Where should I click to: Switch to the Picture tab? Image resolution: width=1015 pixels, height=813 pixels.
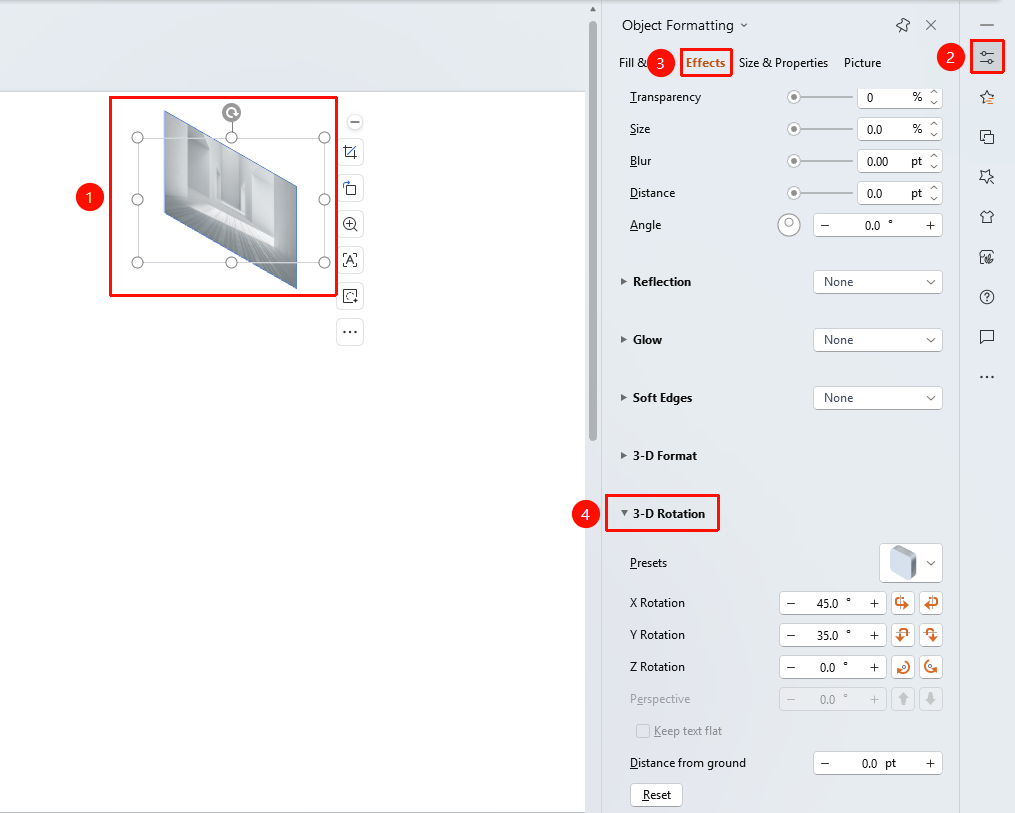point(862,63)
